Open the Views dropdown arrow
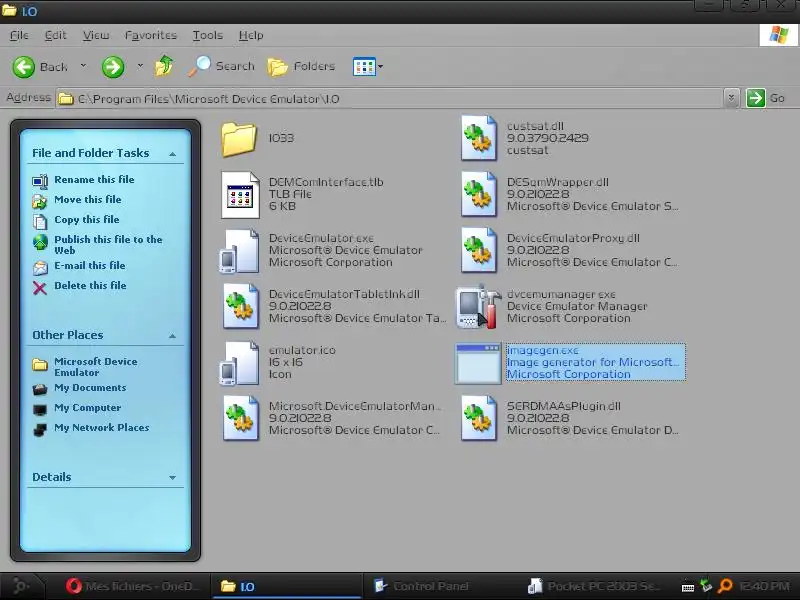 pos(380,66)
